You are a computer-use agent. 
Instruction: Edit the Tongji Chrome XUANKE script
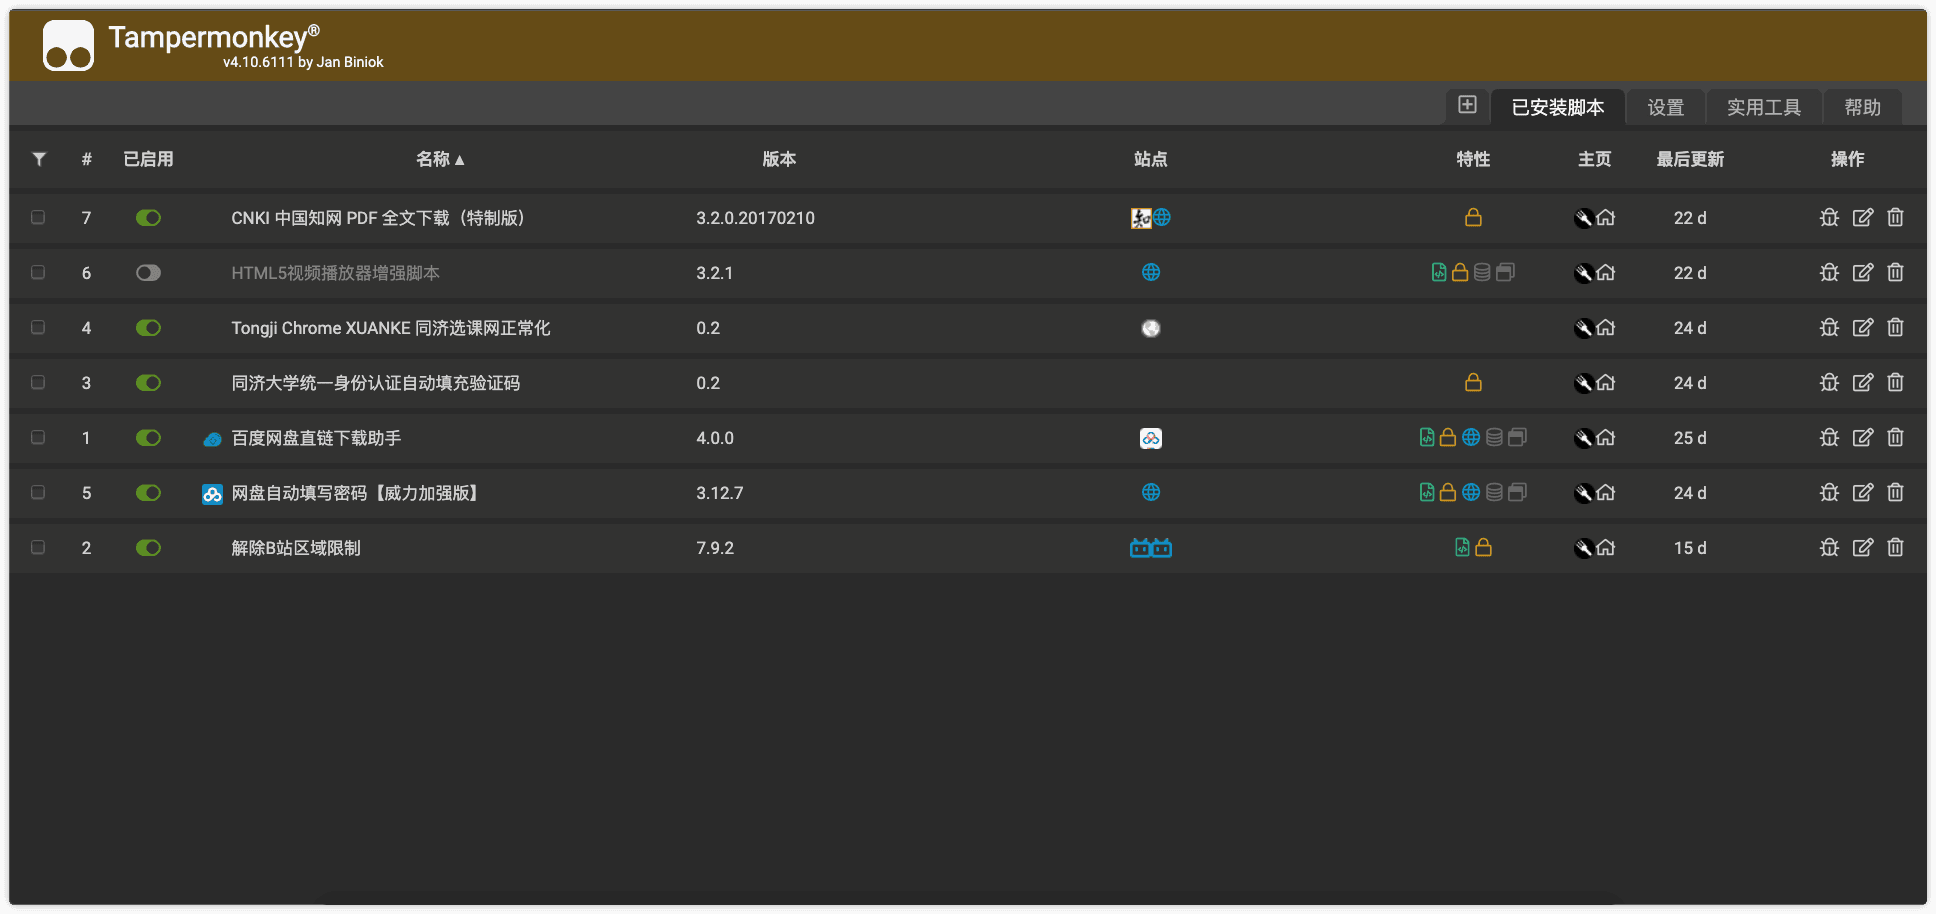[1862, 328]
